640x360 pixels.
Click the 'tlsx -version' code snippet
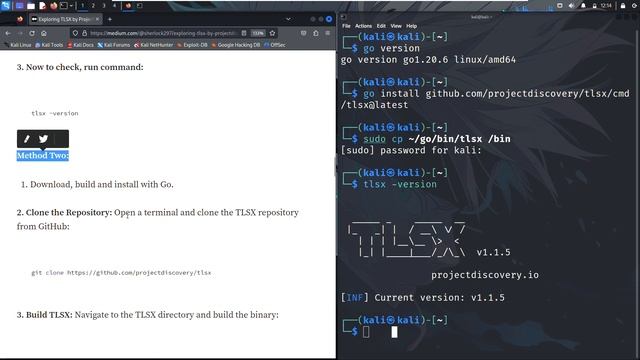(x=55, y=113)
